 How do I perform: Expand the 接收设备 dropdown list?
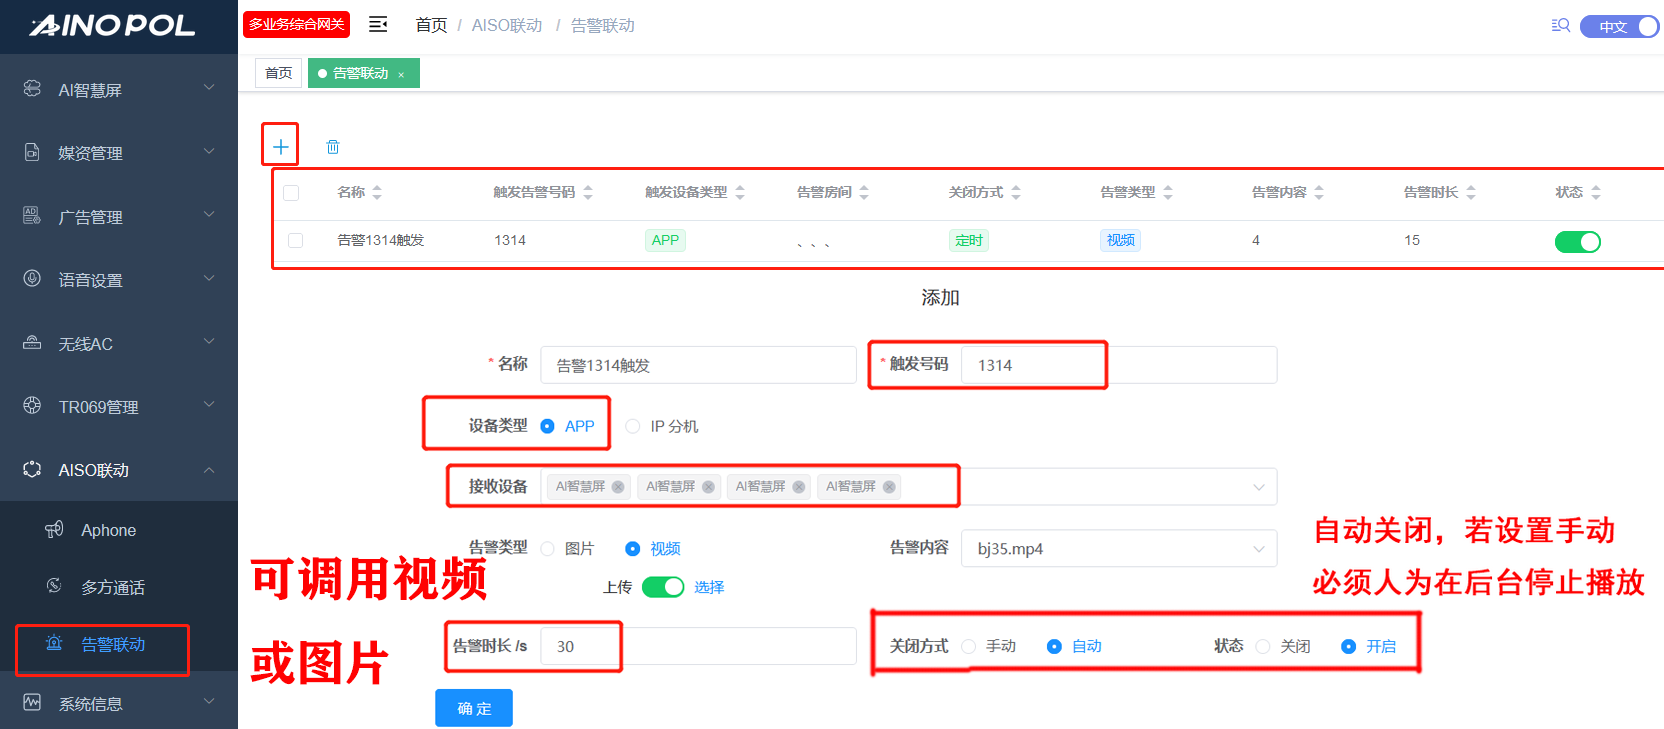tap(1258, 487)
